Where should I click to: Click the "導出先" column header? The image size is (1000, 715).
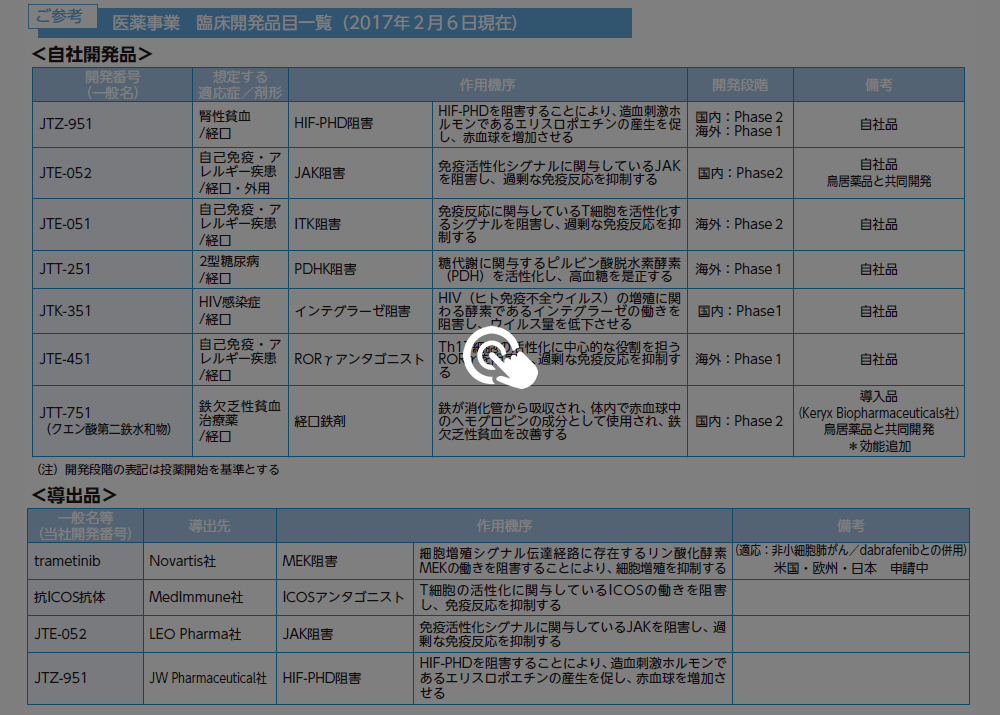(x=210, y=526)
